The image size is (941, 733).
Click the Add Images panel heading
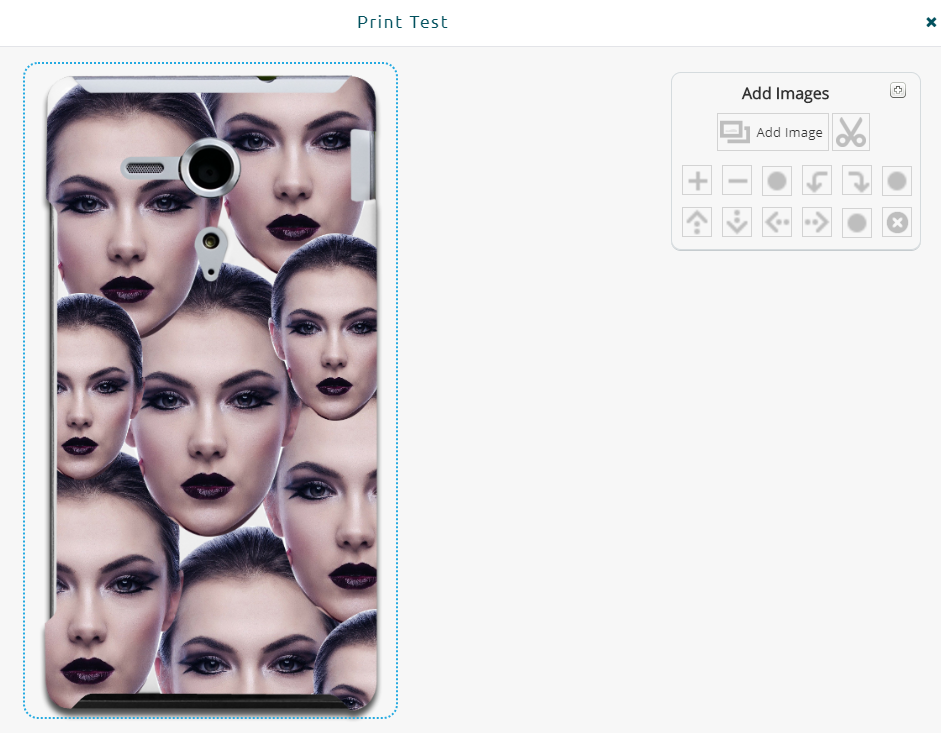pos(785,94)
